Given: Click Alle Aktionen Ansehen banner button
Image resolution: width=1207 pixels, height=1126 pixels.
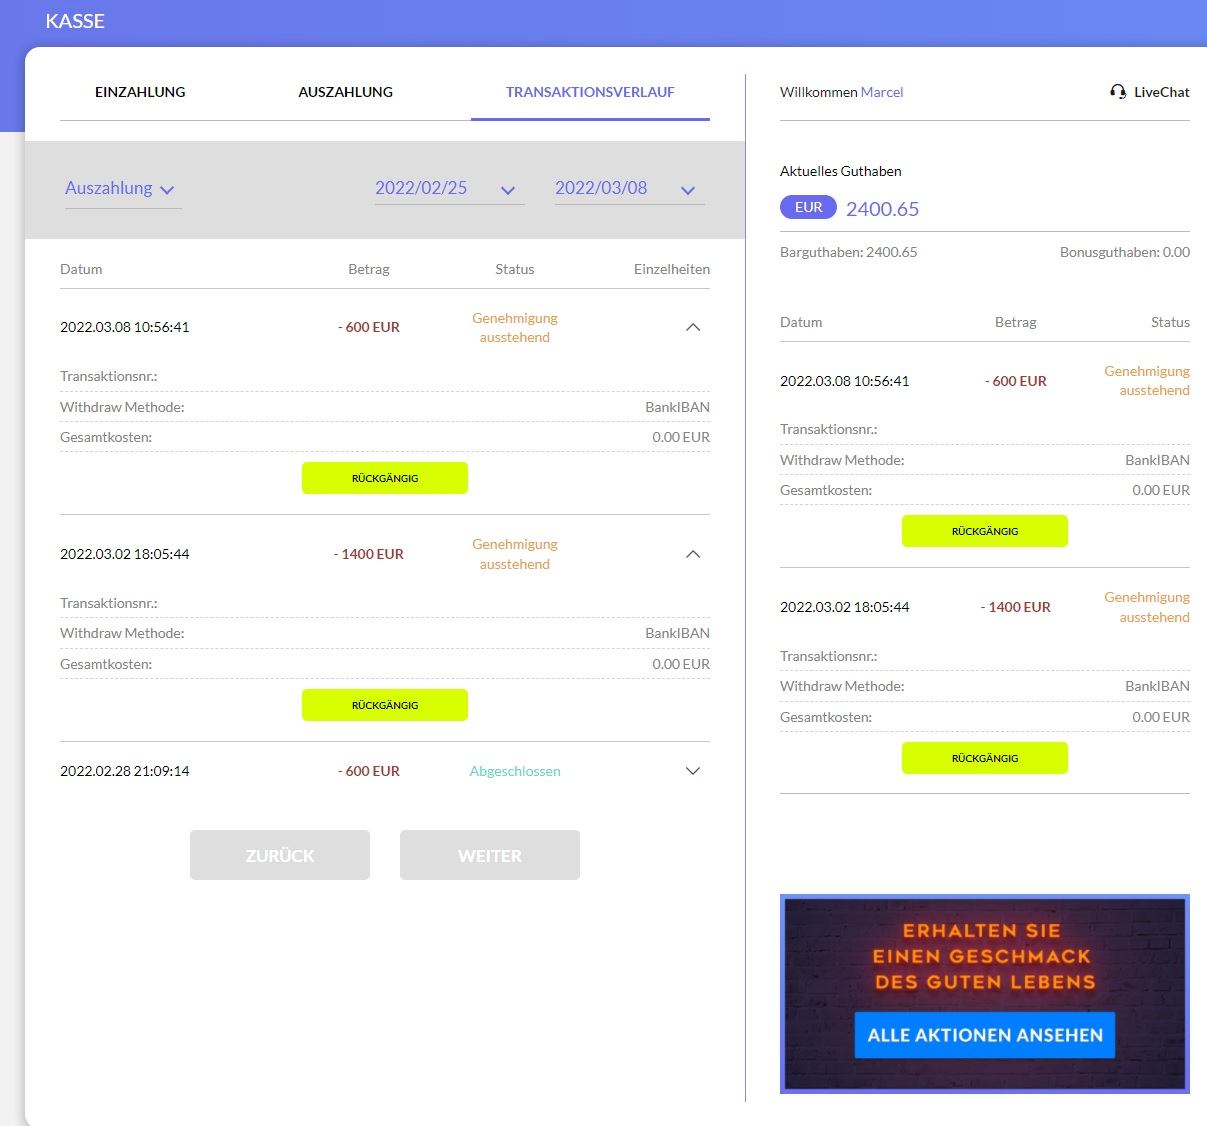Looking at the screenshot, I should click(x=984, y=1035).
